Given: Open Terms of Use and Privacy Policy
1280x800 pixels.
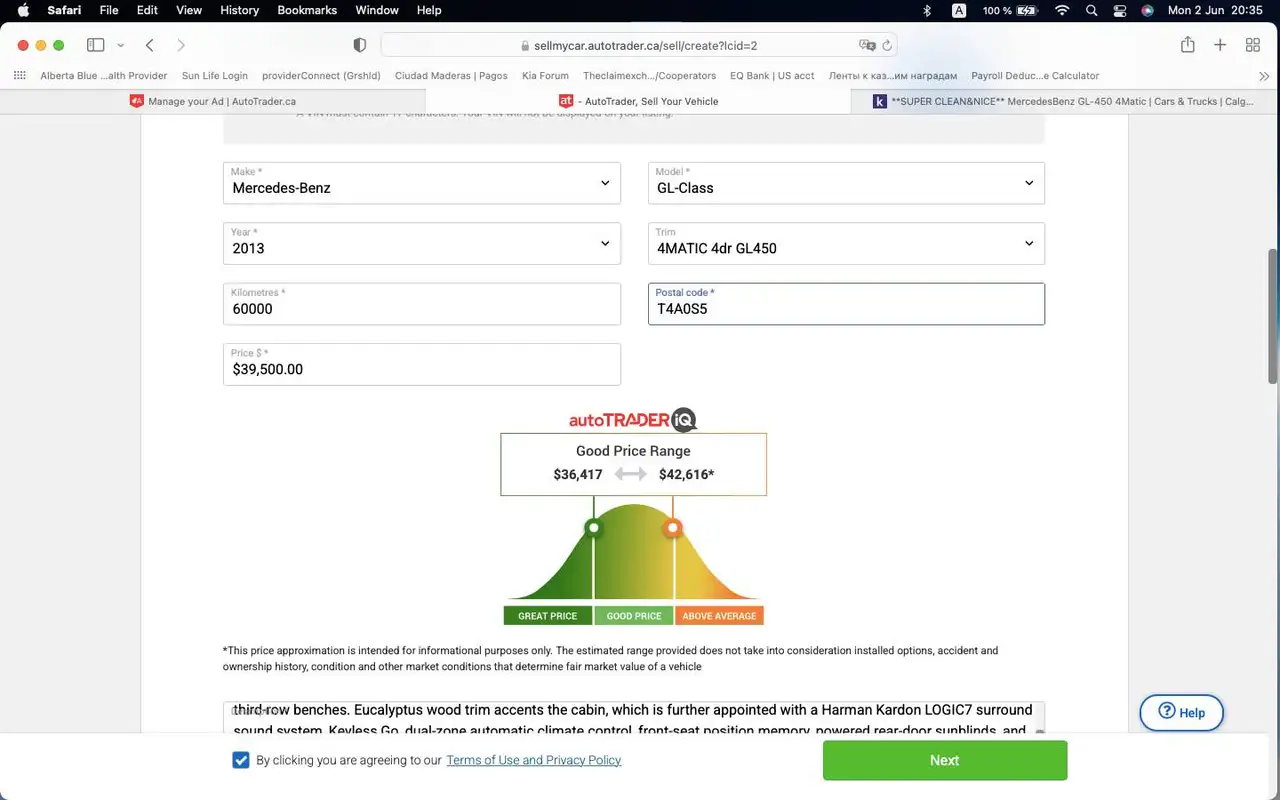Looking at the screenshot, I should 534,760.
